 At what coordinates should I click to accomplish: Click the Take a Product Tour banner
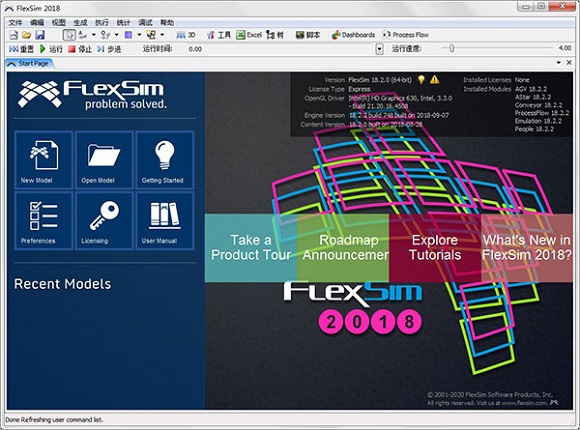click(x=251, y=248)
